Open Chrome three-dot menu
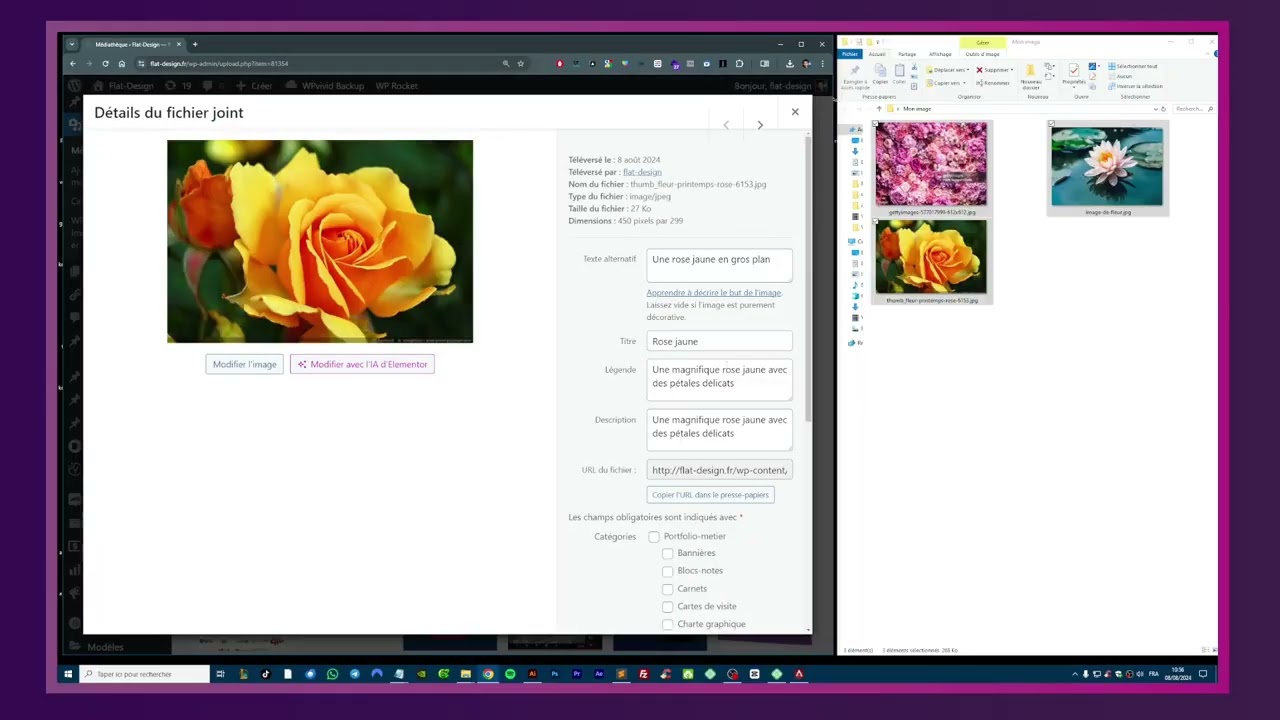 point(822,64)
